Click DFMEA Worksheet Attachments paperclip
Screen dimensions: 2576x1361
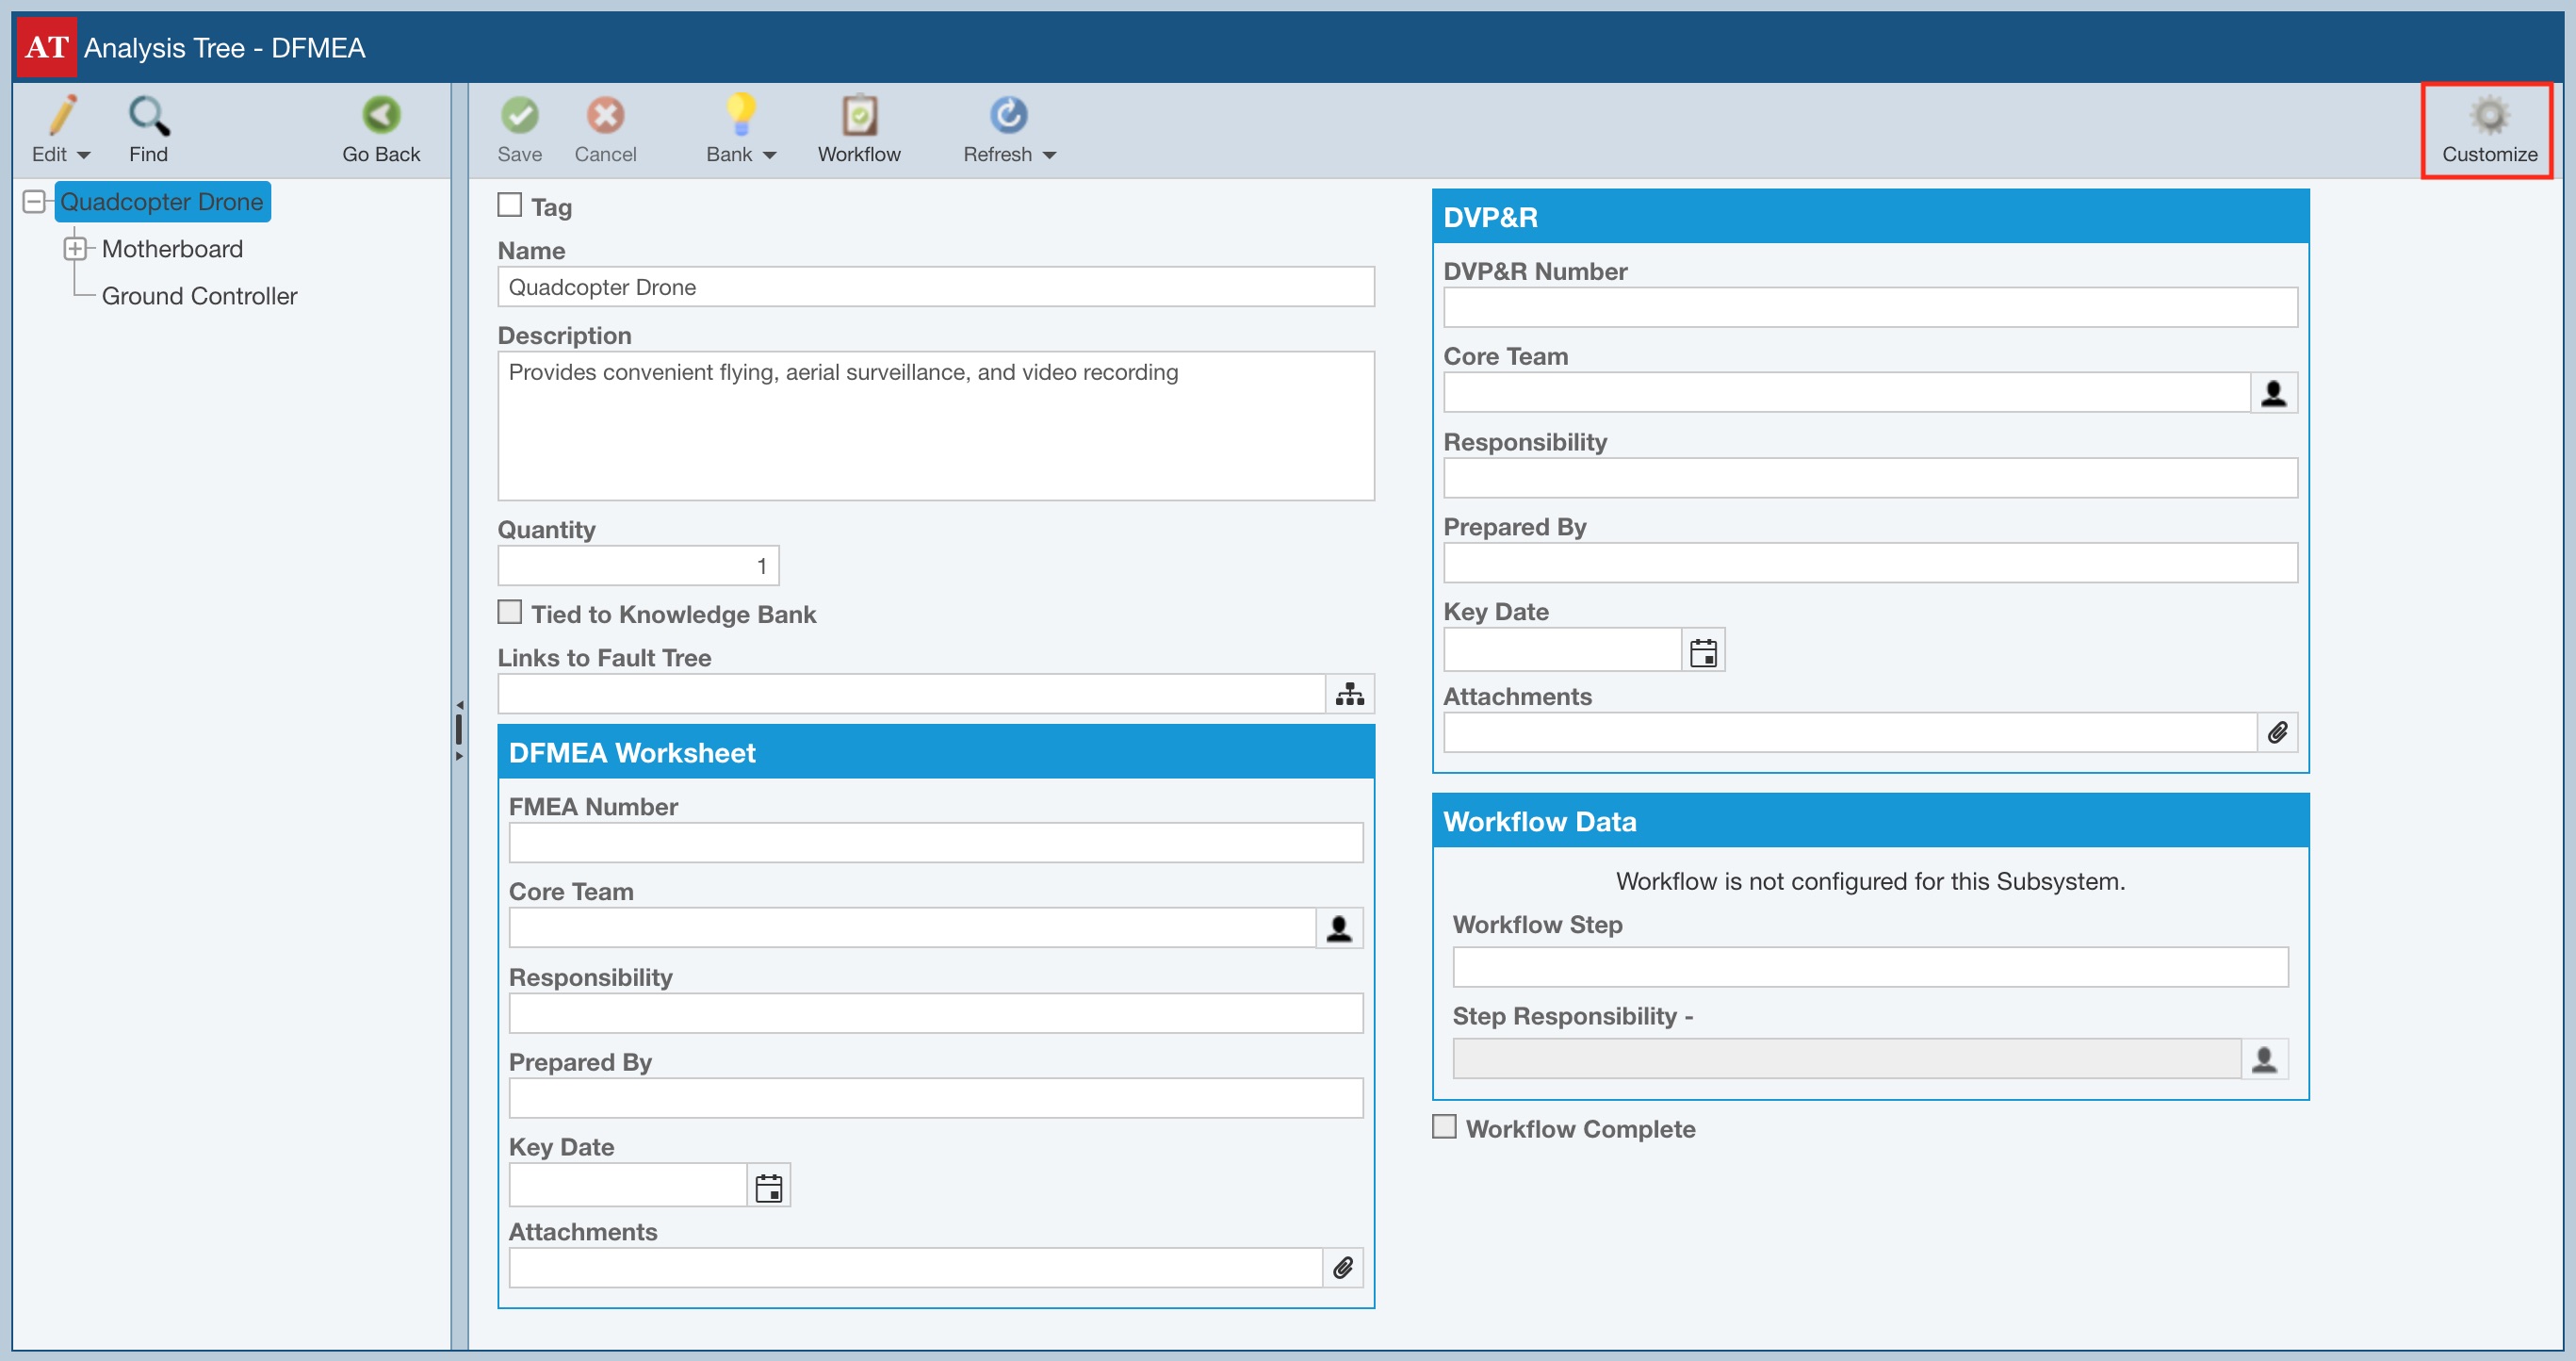[x=1342, y=1268]
